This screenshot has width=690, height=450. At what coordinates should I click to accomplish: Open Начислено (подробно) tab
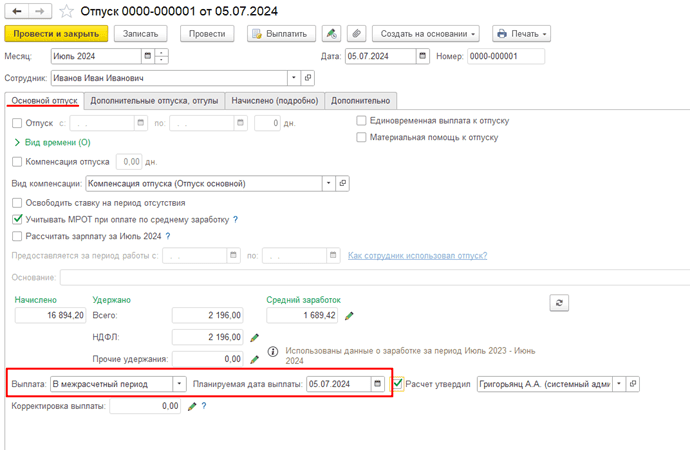point(275,101)
